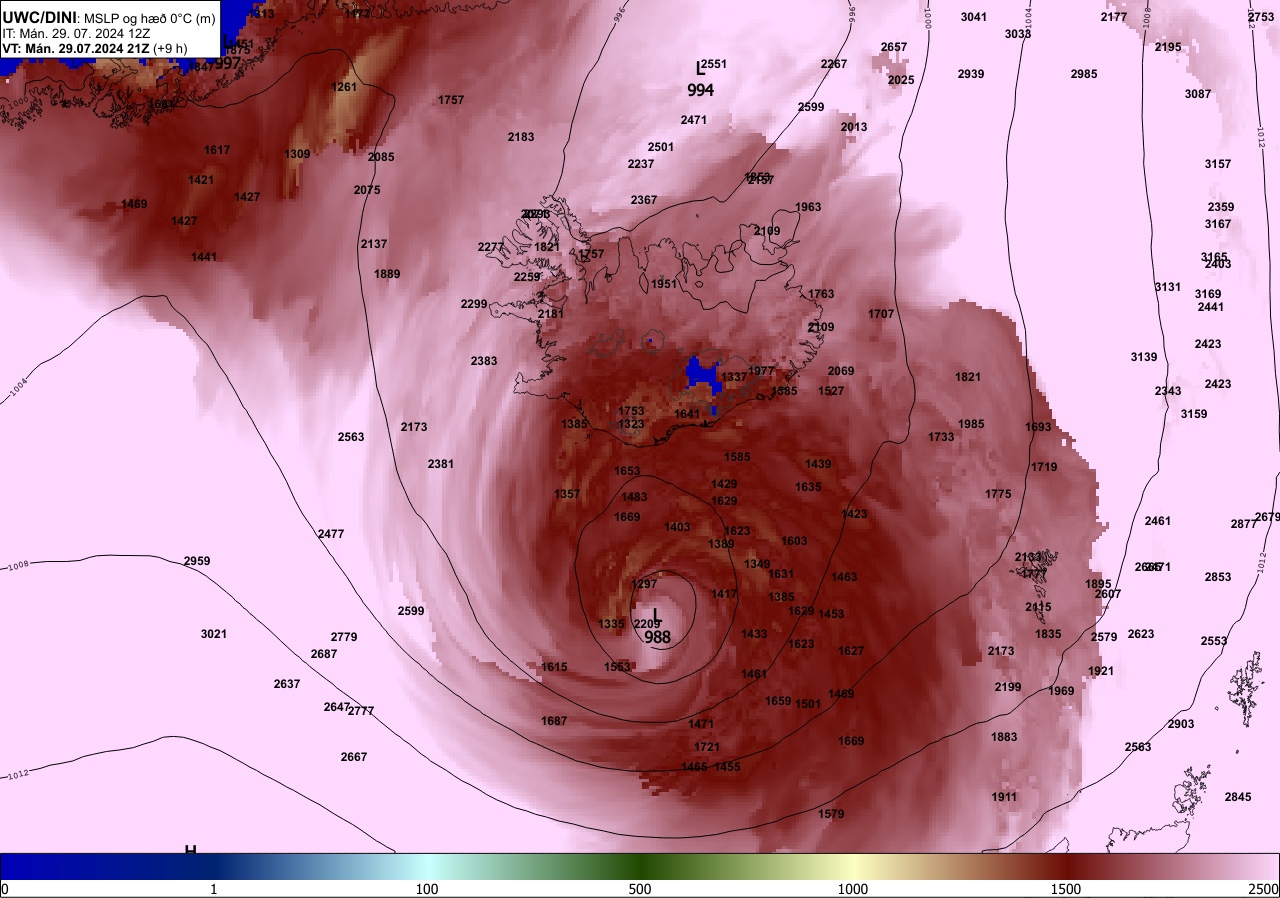The height and width of the screenshot is (898, 1280).
Task: Click the height value 1617
Action: [217, 150]
